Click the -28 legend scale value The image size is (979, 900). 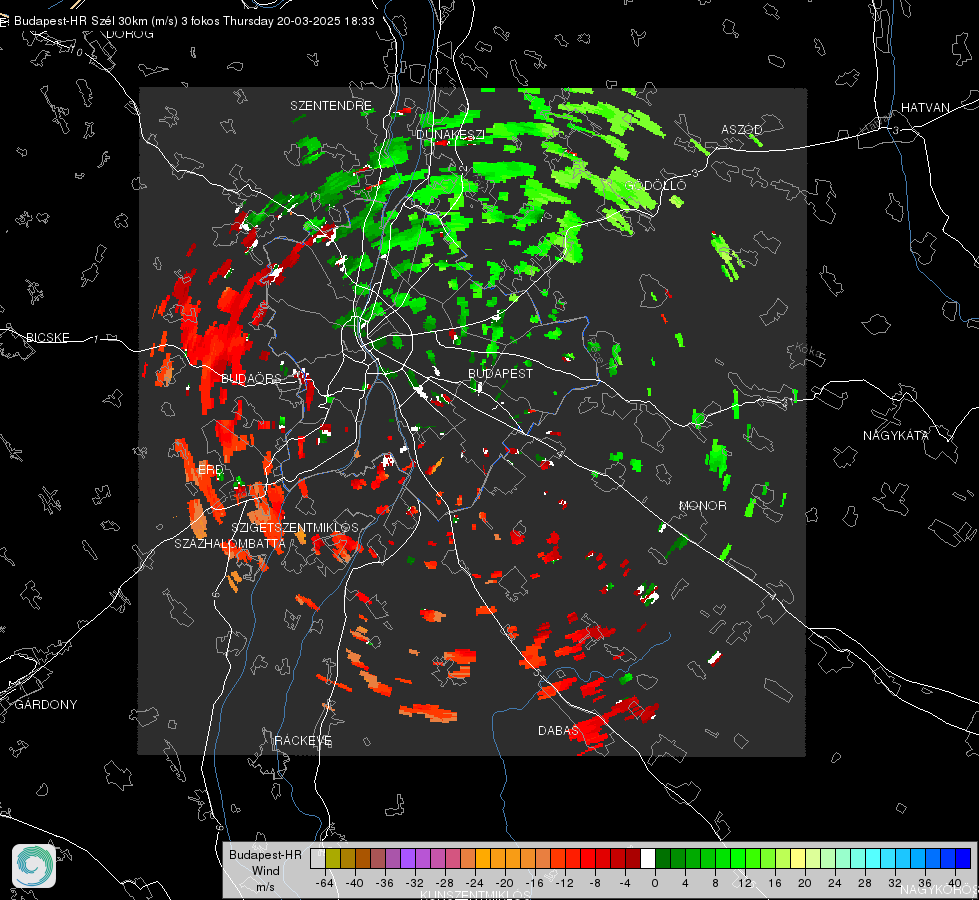point(445,883)
